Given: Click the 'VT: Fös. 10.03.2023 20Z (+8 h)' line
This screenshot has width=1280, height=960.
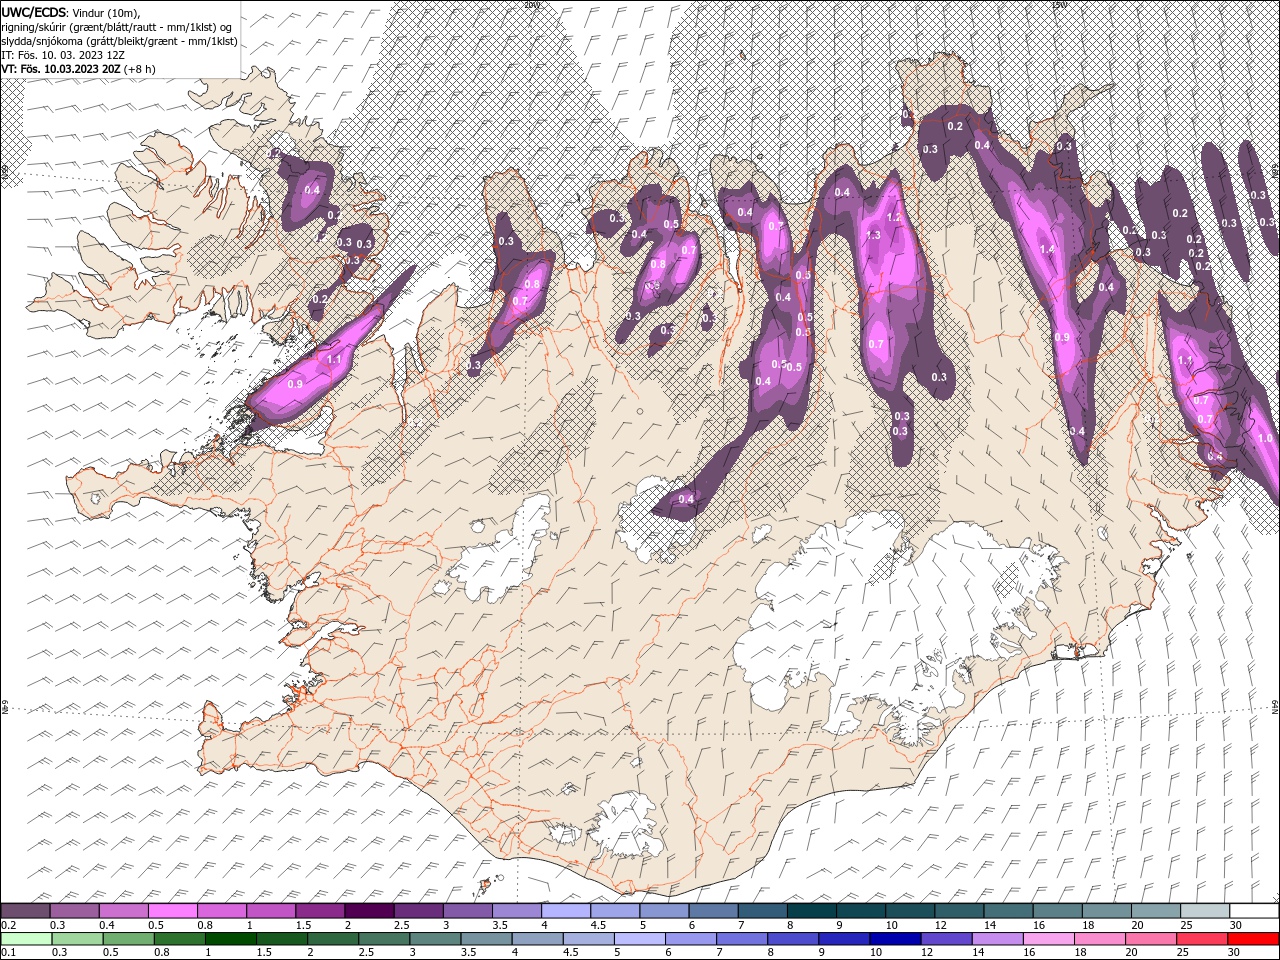Looking at the screenshot, I should pos(78,69).
